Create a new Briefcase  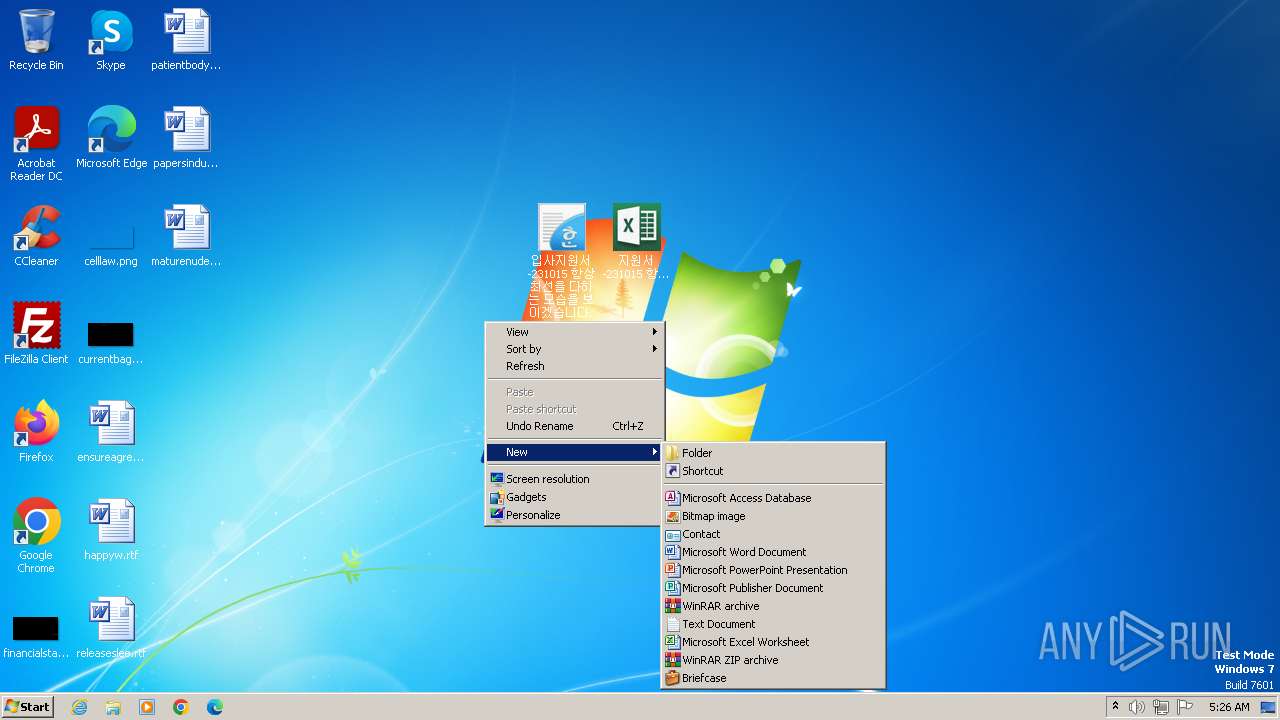pyautogui.click(x=773, y=678)
